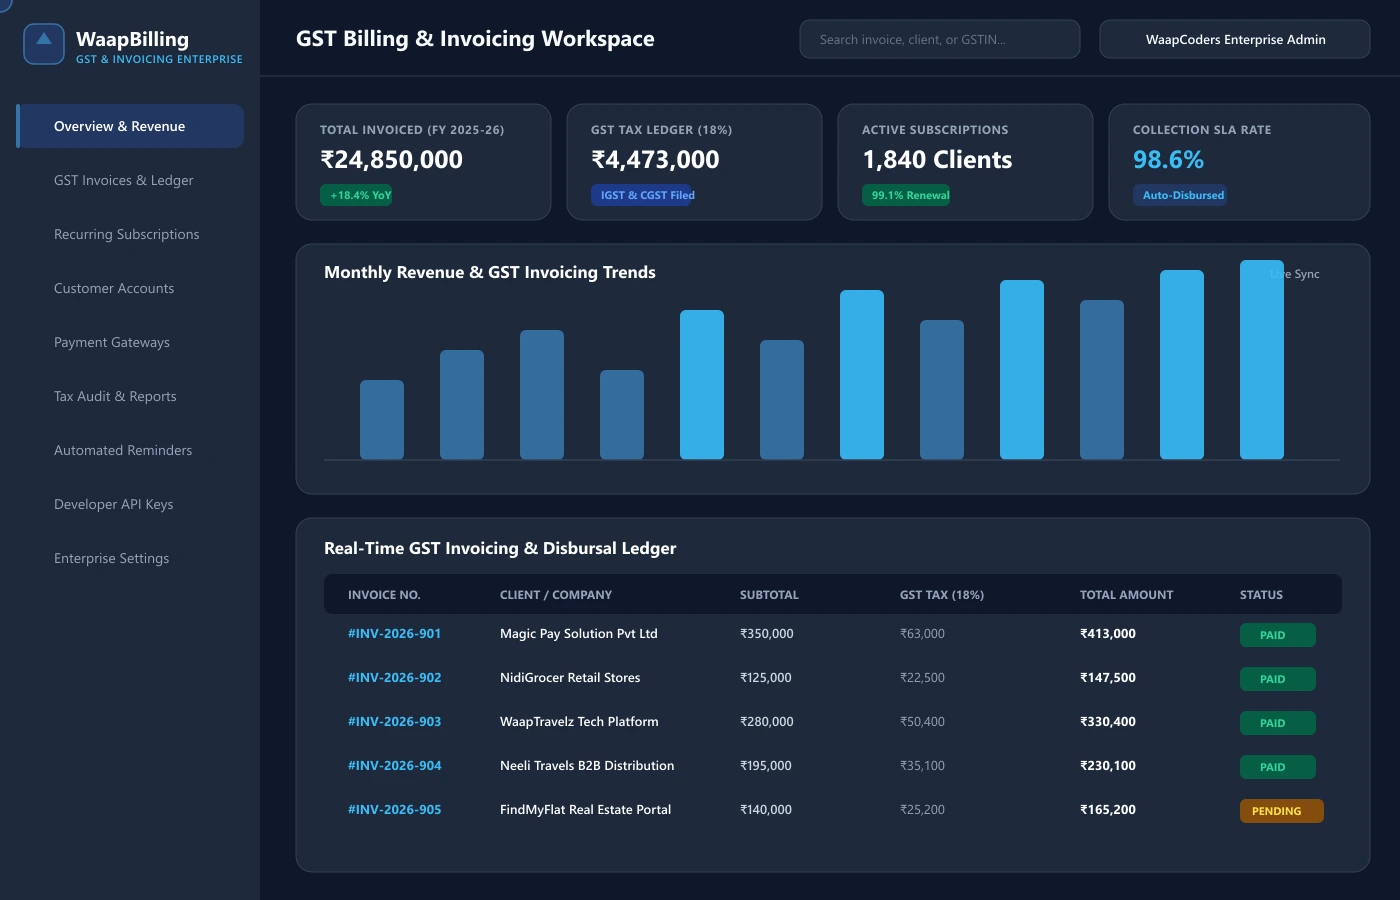Viewport: 1400px width, 900px height.
Task: Click the PENDING status badge
Action: coord(1282,811)
